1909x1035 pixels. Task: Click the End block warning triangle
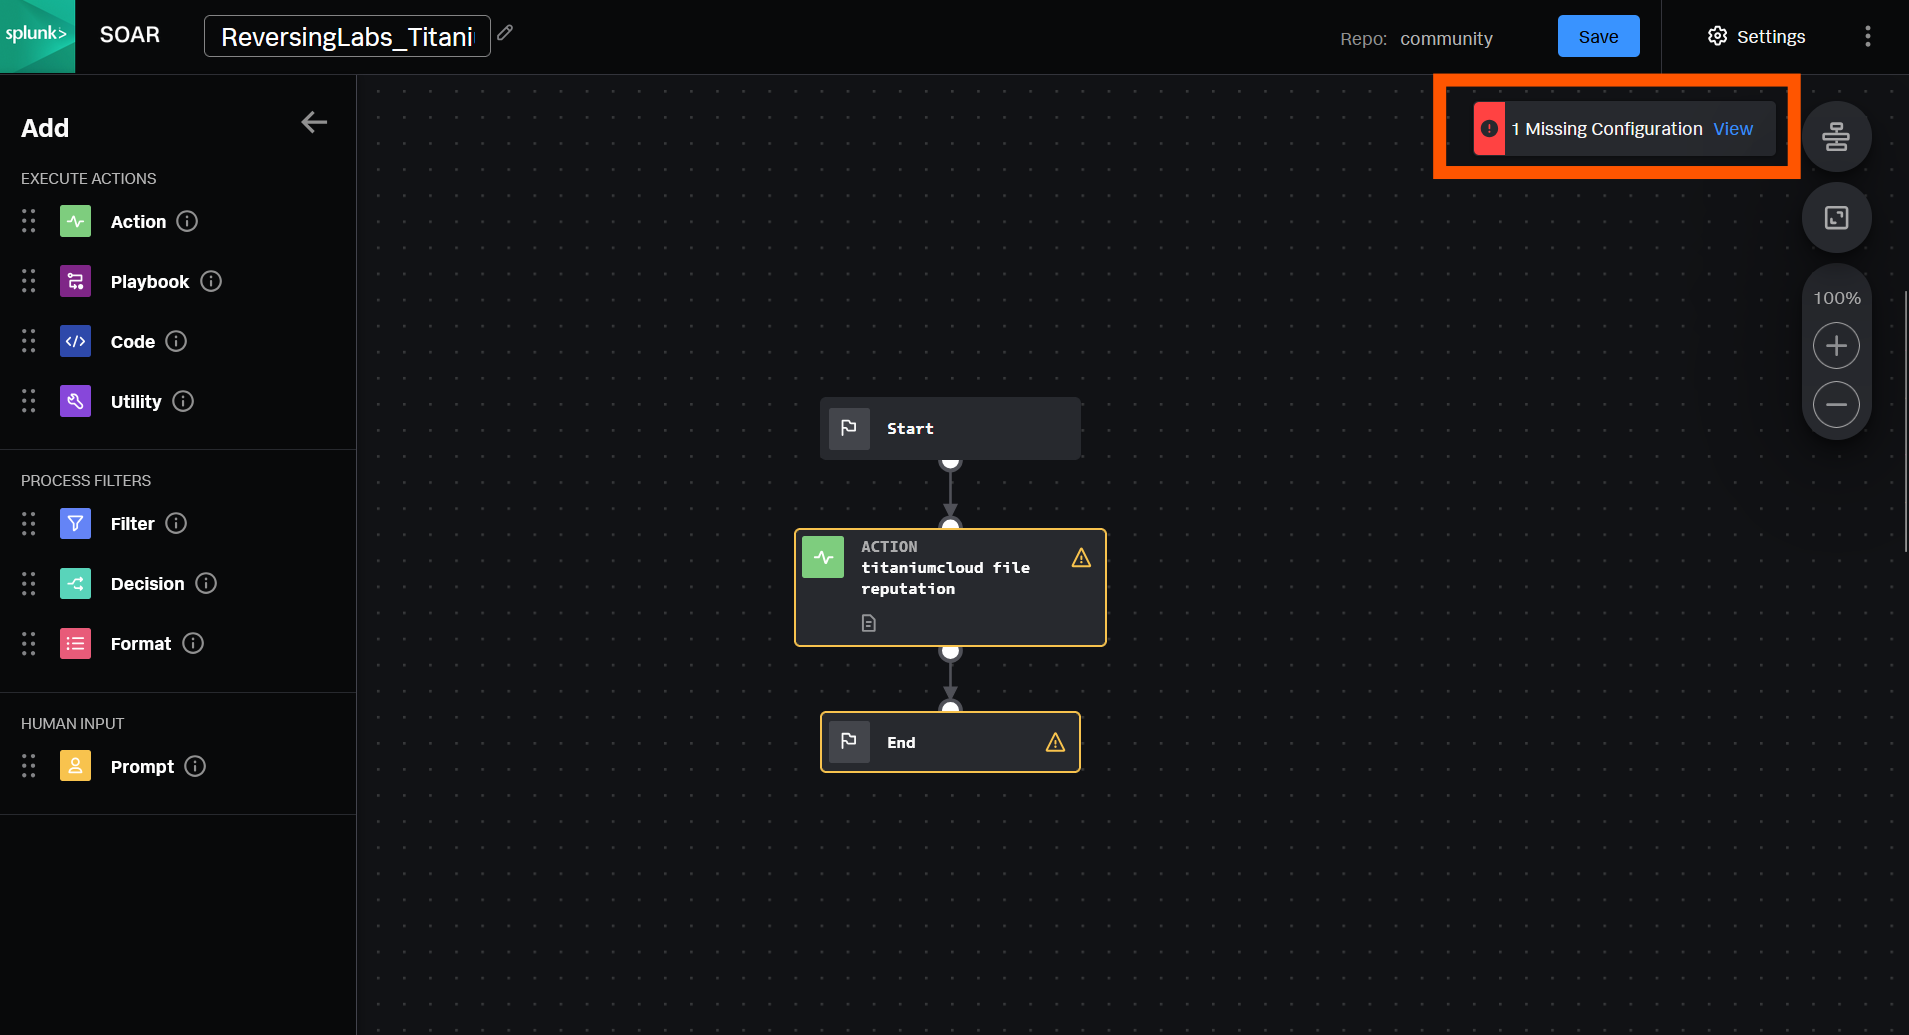[x=1055, y=742]
